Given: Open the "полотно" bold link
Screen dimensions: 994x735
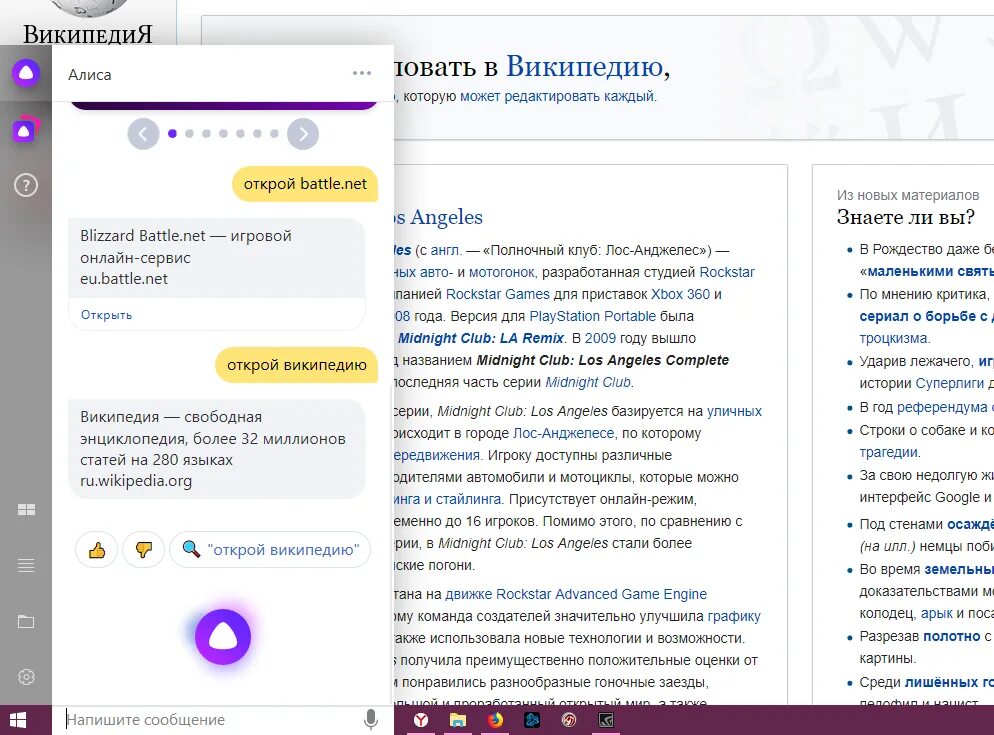Looking at the screenshot, I should 952,636.
